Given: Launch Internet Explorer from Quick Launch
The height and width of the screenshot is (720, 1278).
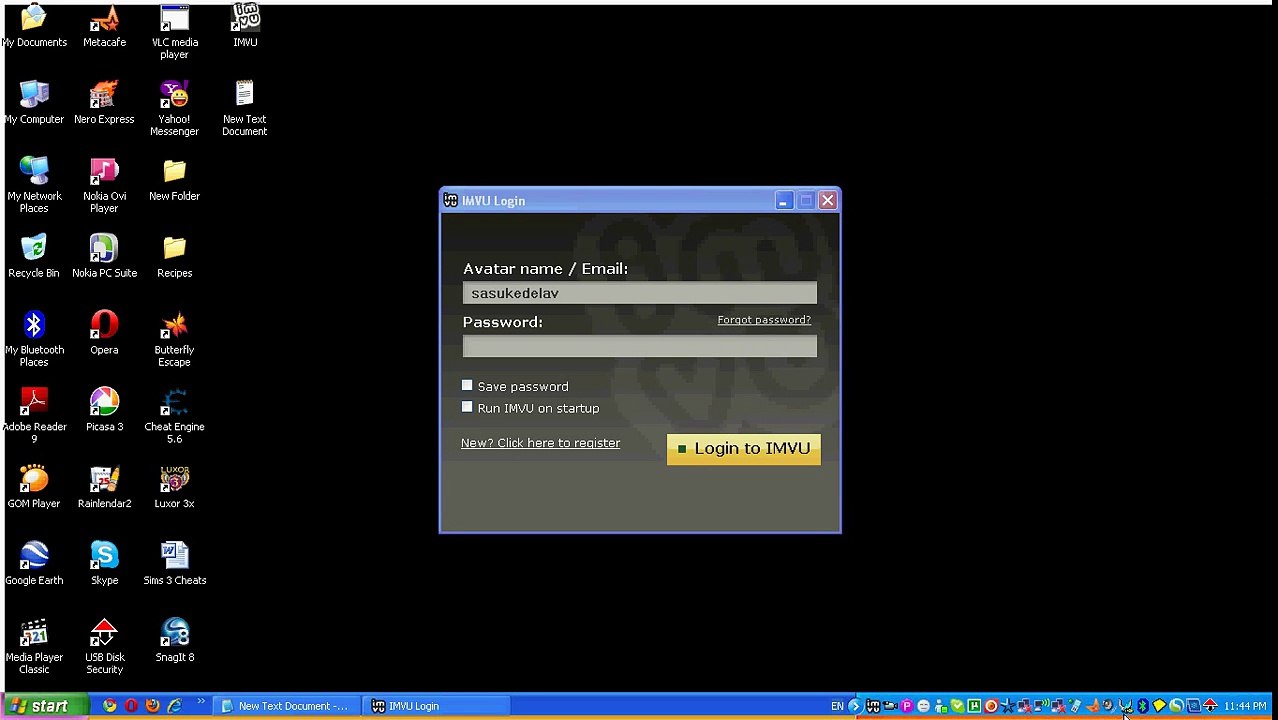Looking at the screenshot, I should pyautogui.click(x=174, y=706).
